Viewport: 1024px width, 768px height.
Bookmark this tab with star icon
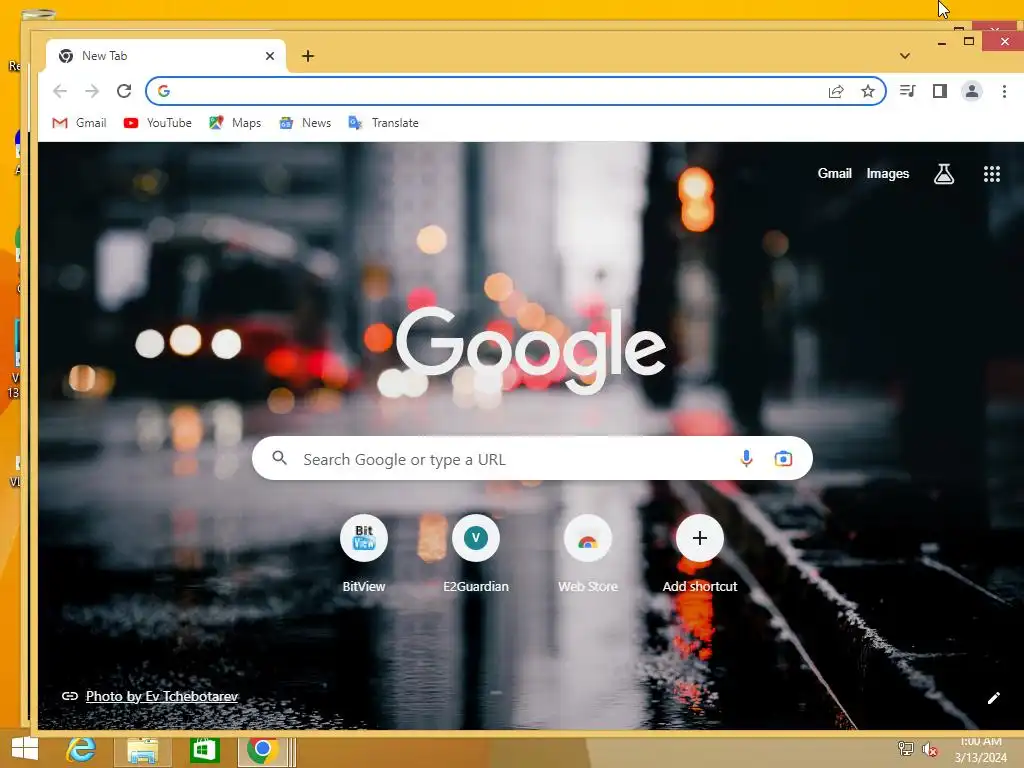tap(867, 91)
